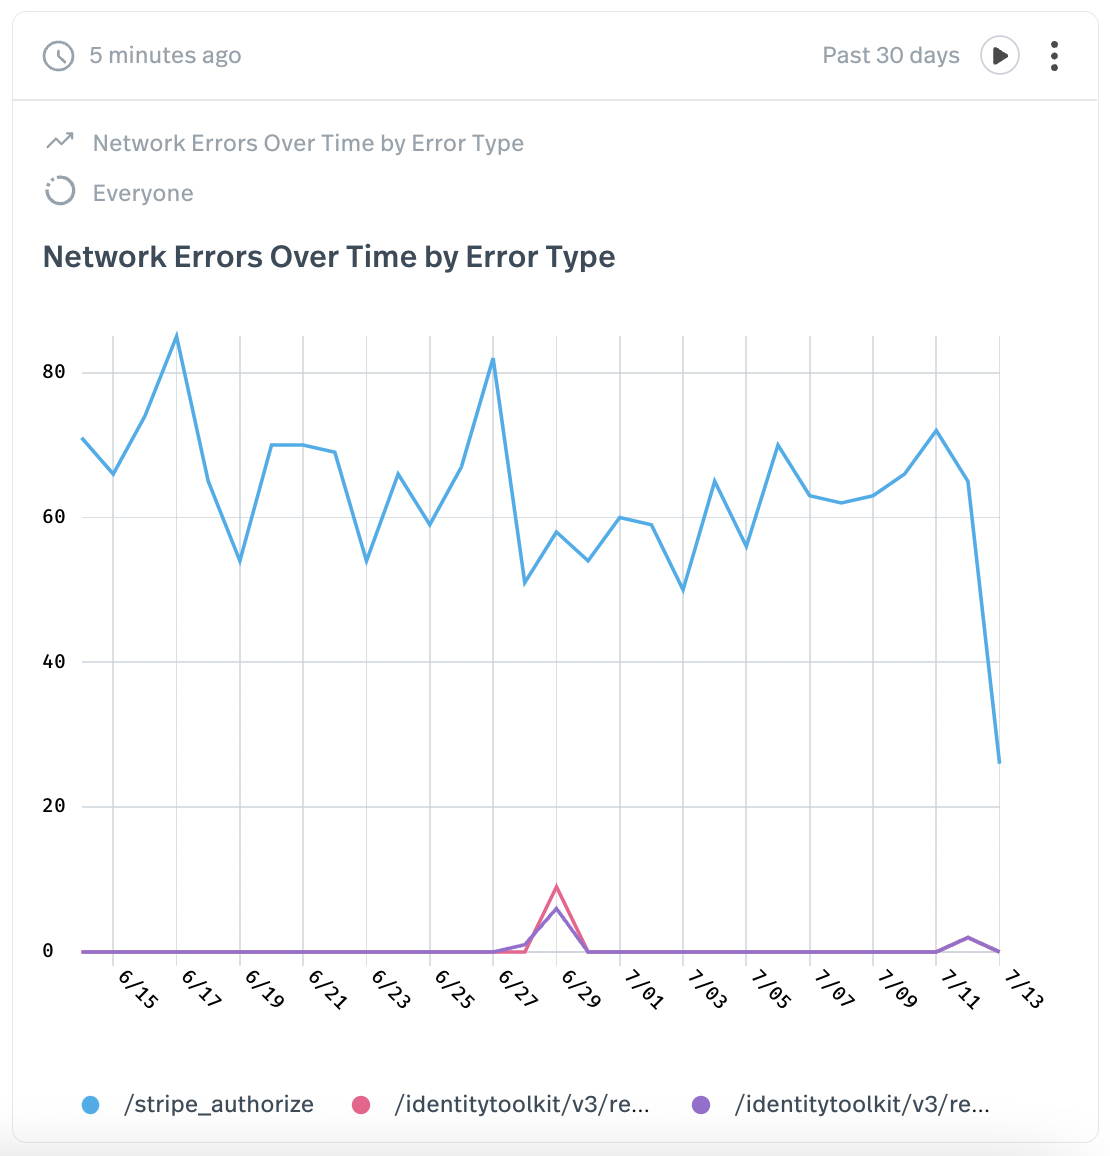This screenshot has width=1110, height=1156.
Task: Click the 7/13 x-axis date label
Action: coord(1022,988)
